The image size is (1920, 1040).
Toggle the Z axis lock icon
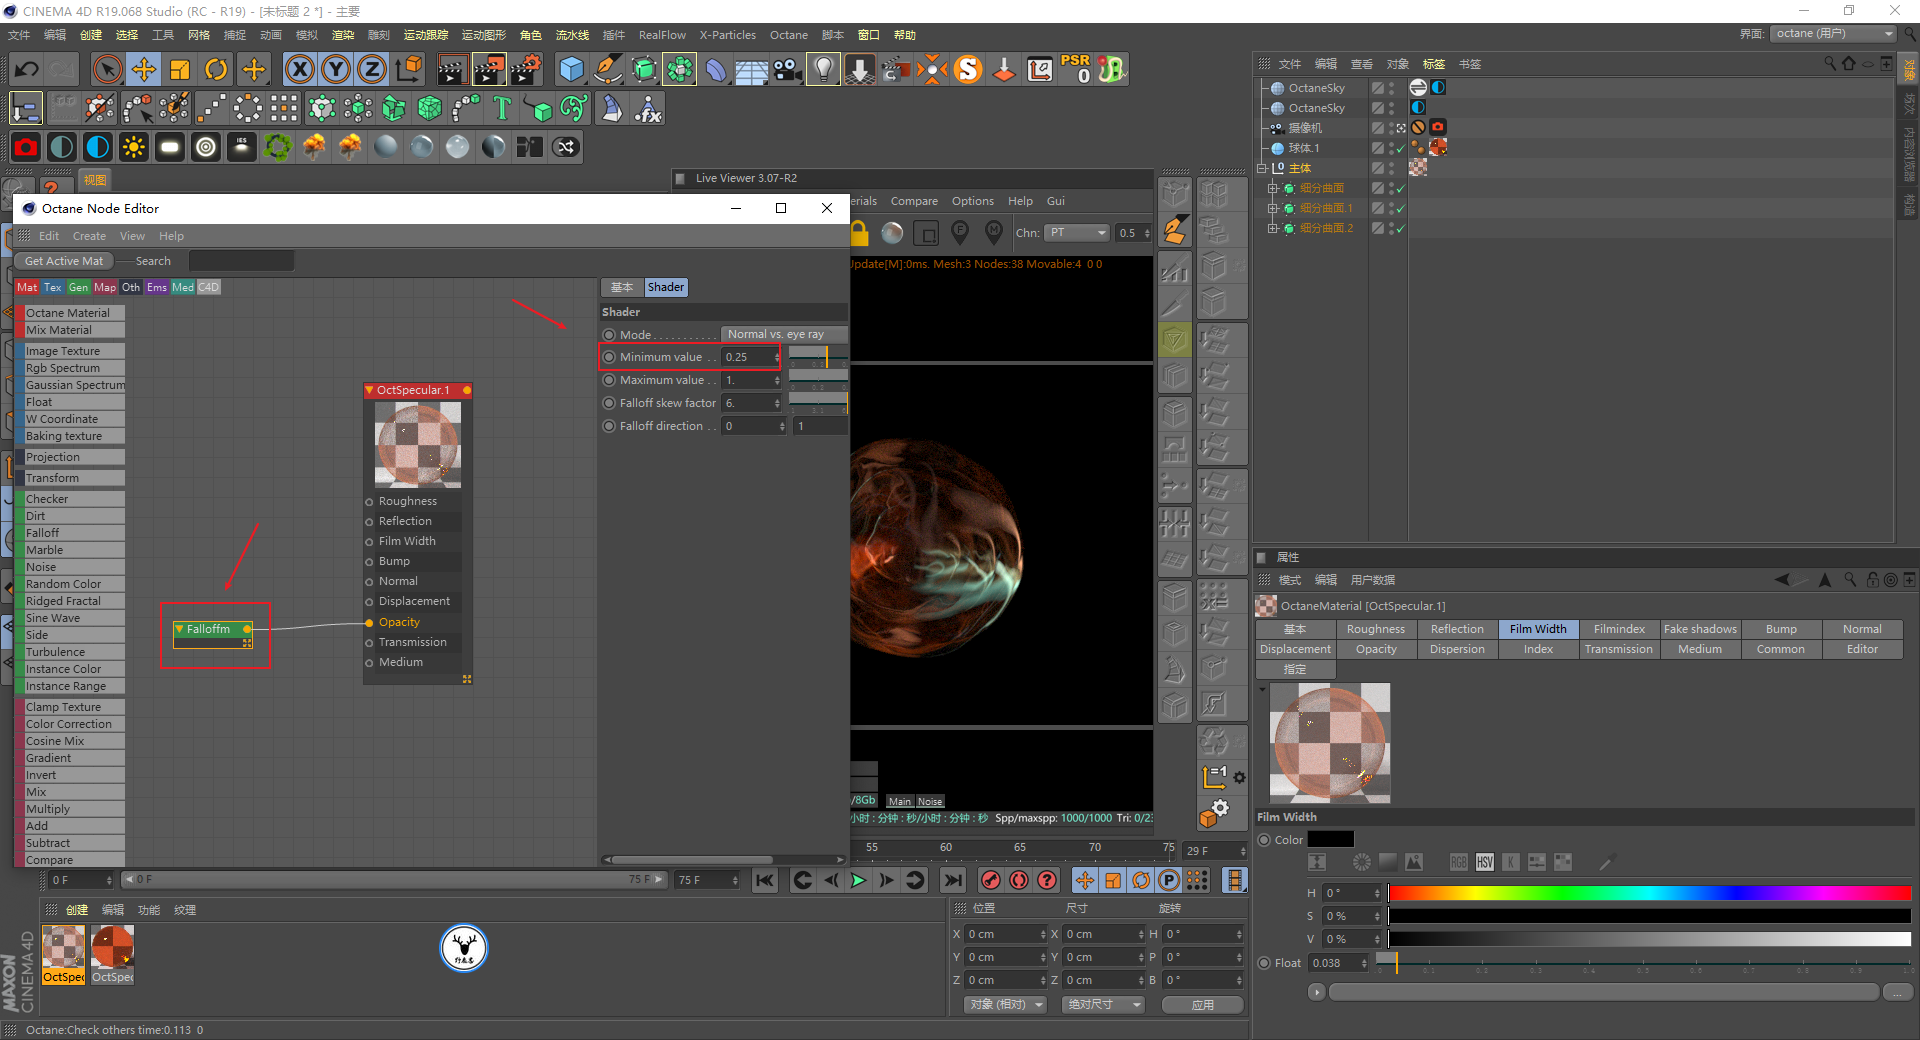372,69
